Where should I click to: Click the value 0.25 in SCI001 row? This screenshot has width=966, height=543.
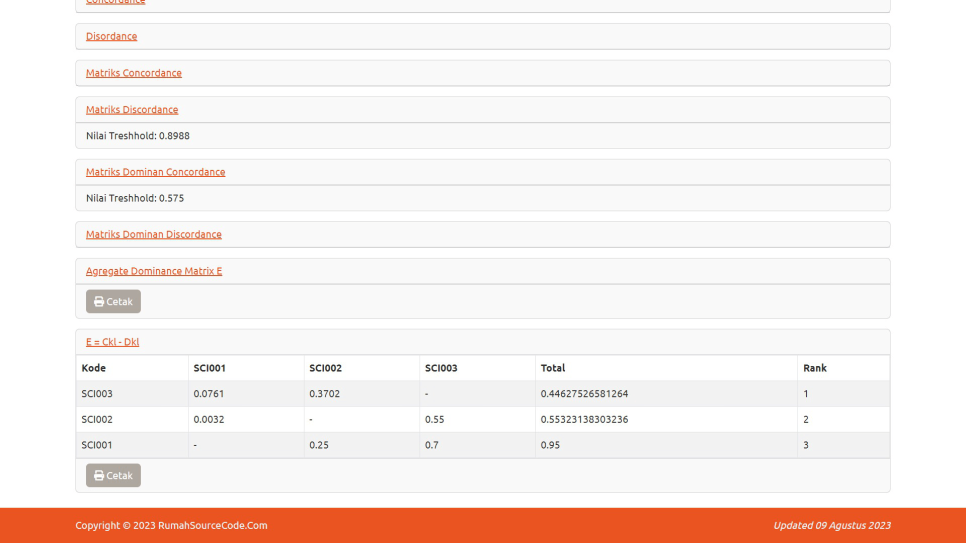point(319,445)
